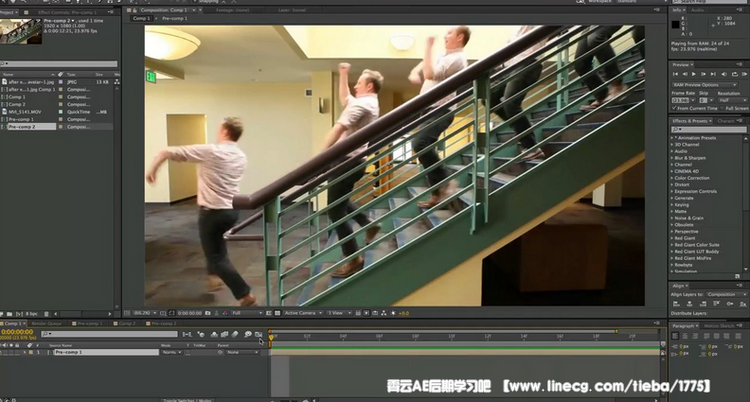The image size is (750, 402).
Task: Click align left edges icon in Align panel
Action: (676, 303)
